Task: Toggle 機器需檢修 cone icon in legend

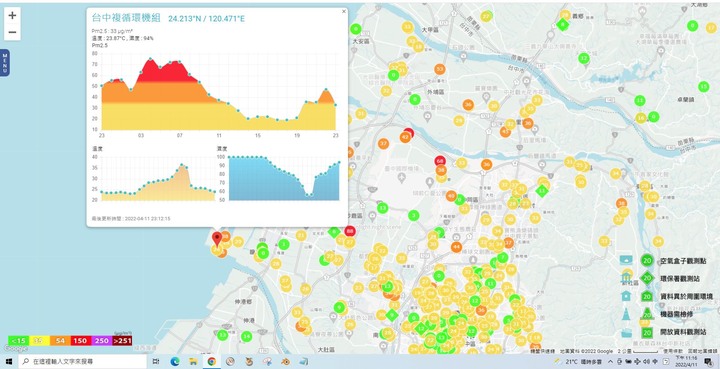Action: coord(626,314)
